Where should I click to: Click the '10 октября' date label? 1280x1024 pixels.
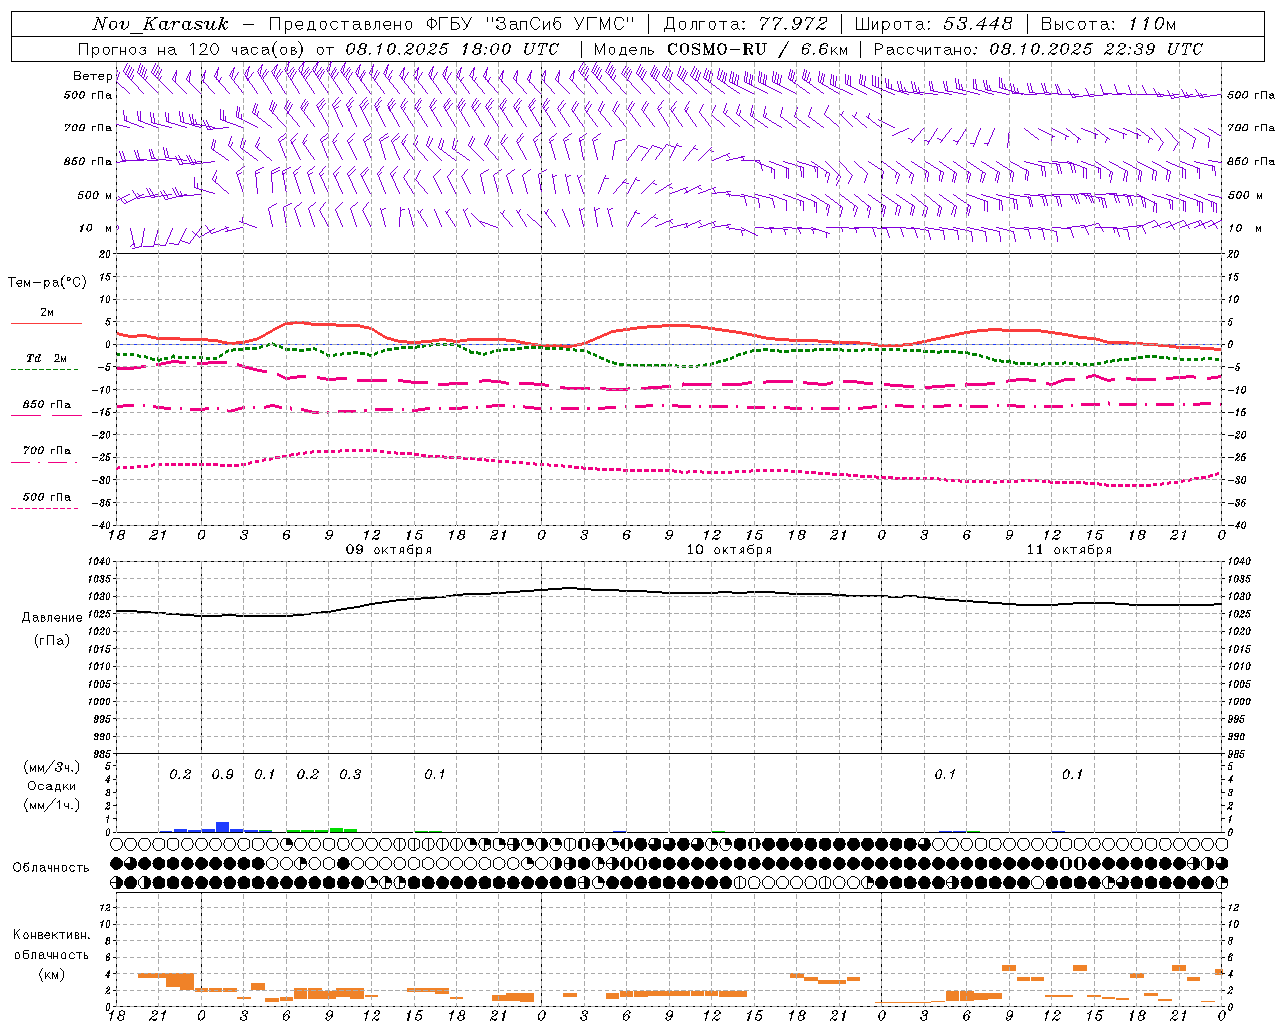tap(729, 550)
